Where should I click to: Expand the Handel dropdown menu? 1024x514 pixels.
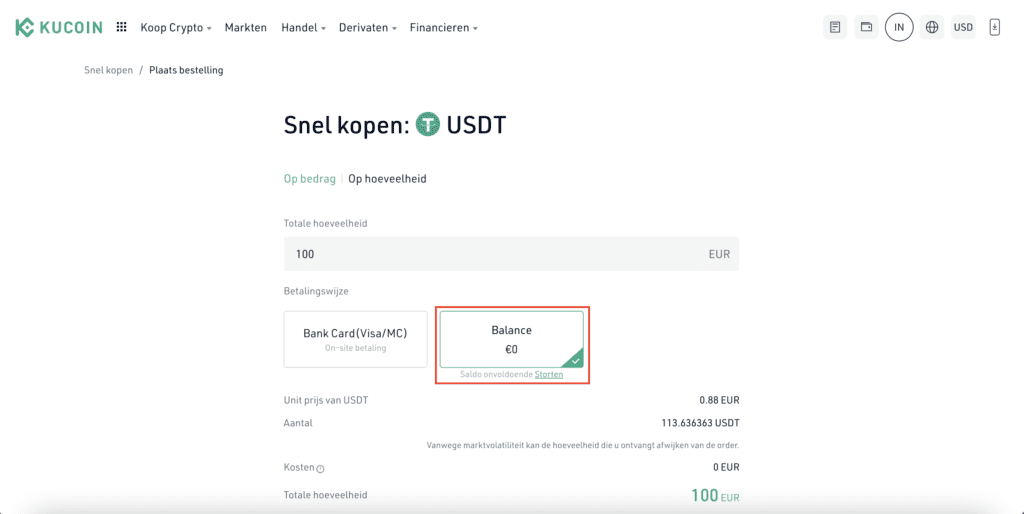click(x=304, y=28)
